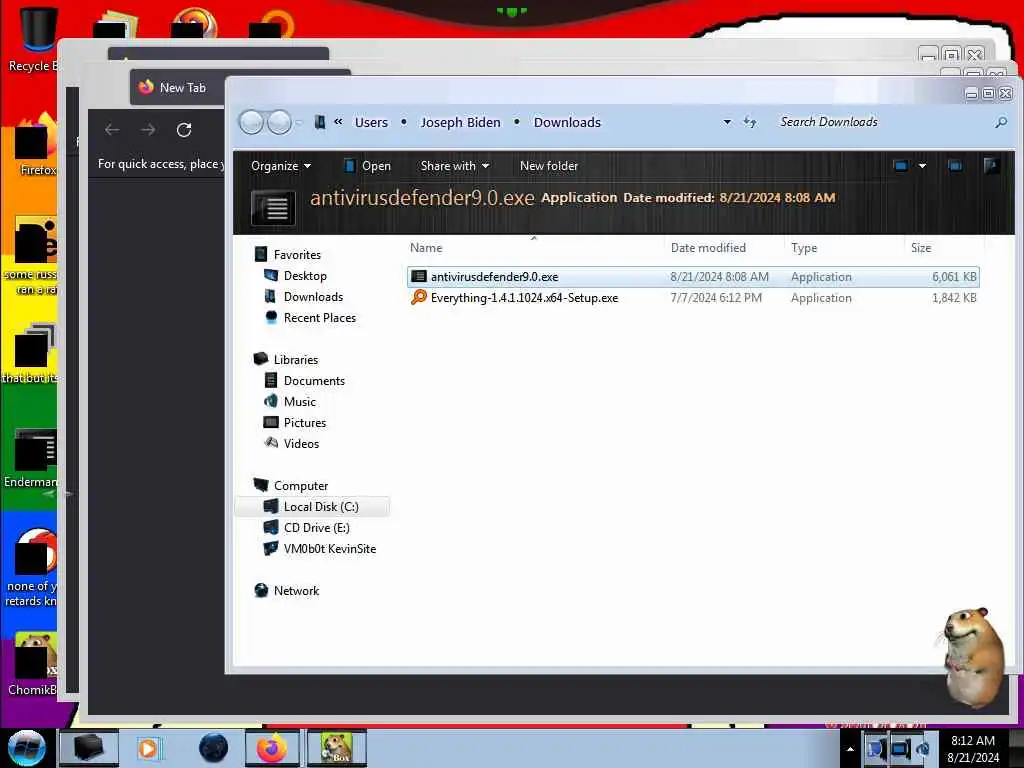The height and width of the screenshot is (768, 1024).
Task: Click Libraries in the navigation pane
Action: (x=296, y=360)
